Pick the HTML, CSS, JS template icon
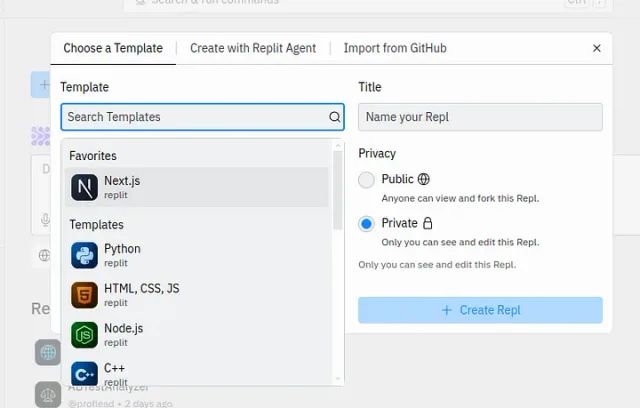Screen dimensions: 640x408 coord(84,295)
